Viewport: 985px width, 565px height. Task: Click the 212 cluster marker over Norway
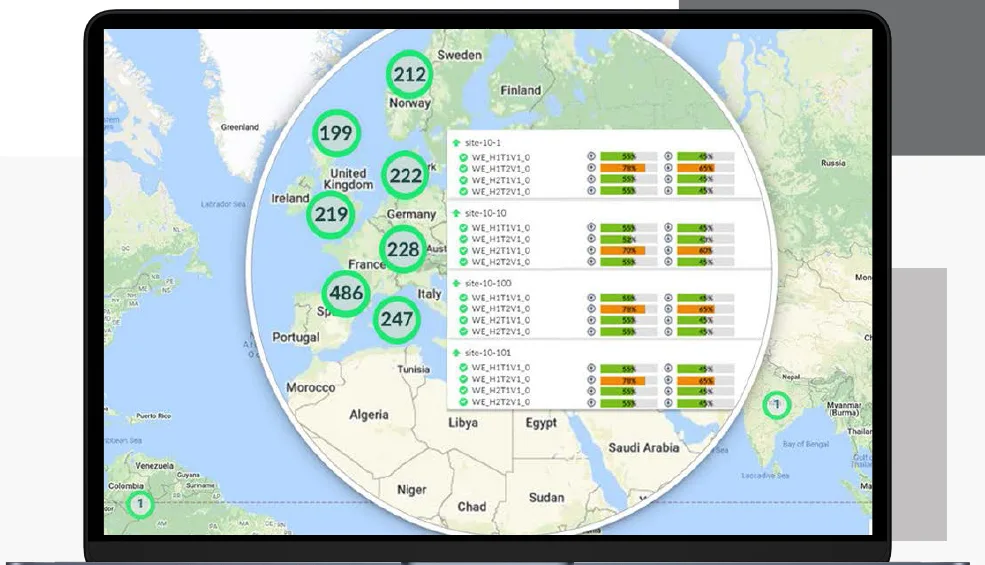[410, 75]
